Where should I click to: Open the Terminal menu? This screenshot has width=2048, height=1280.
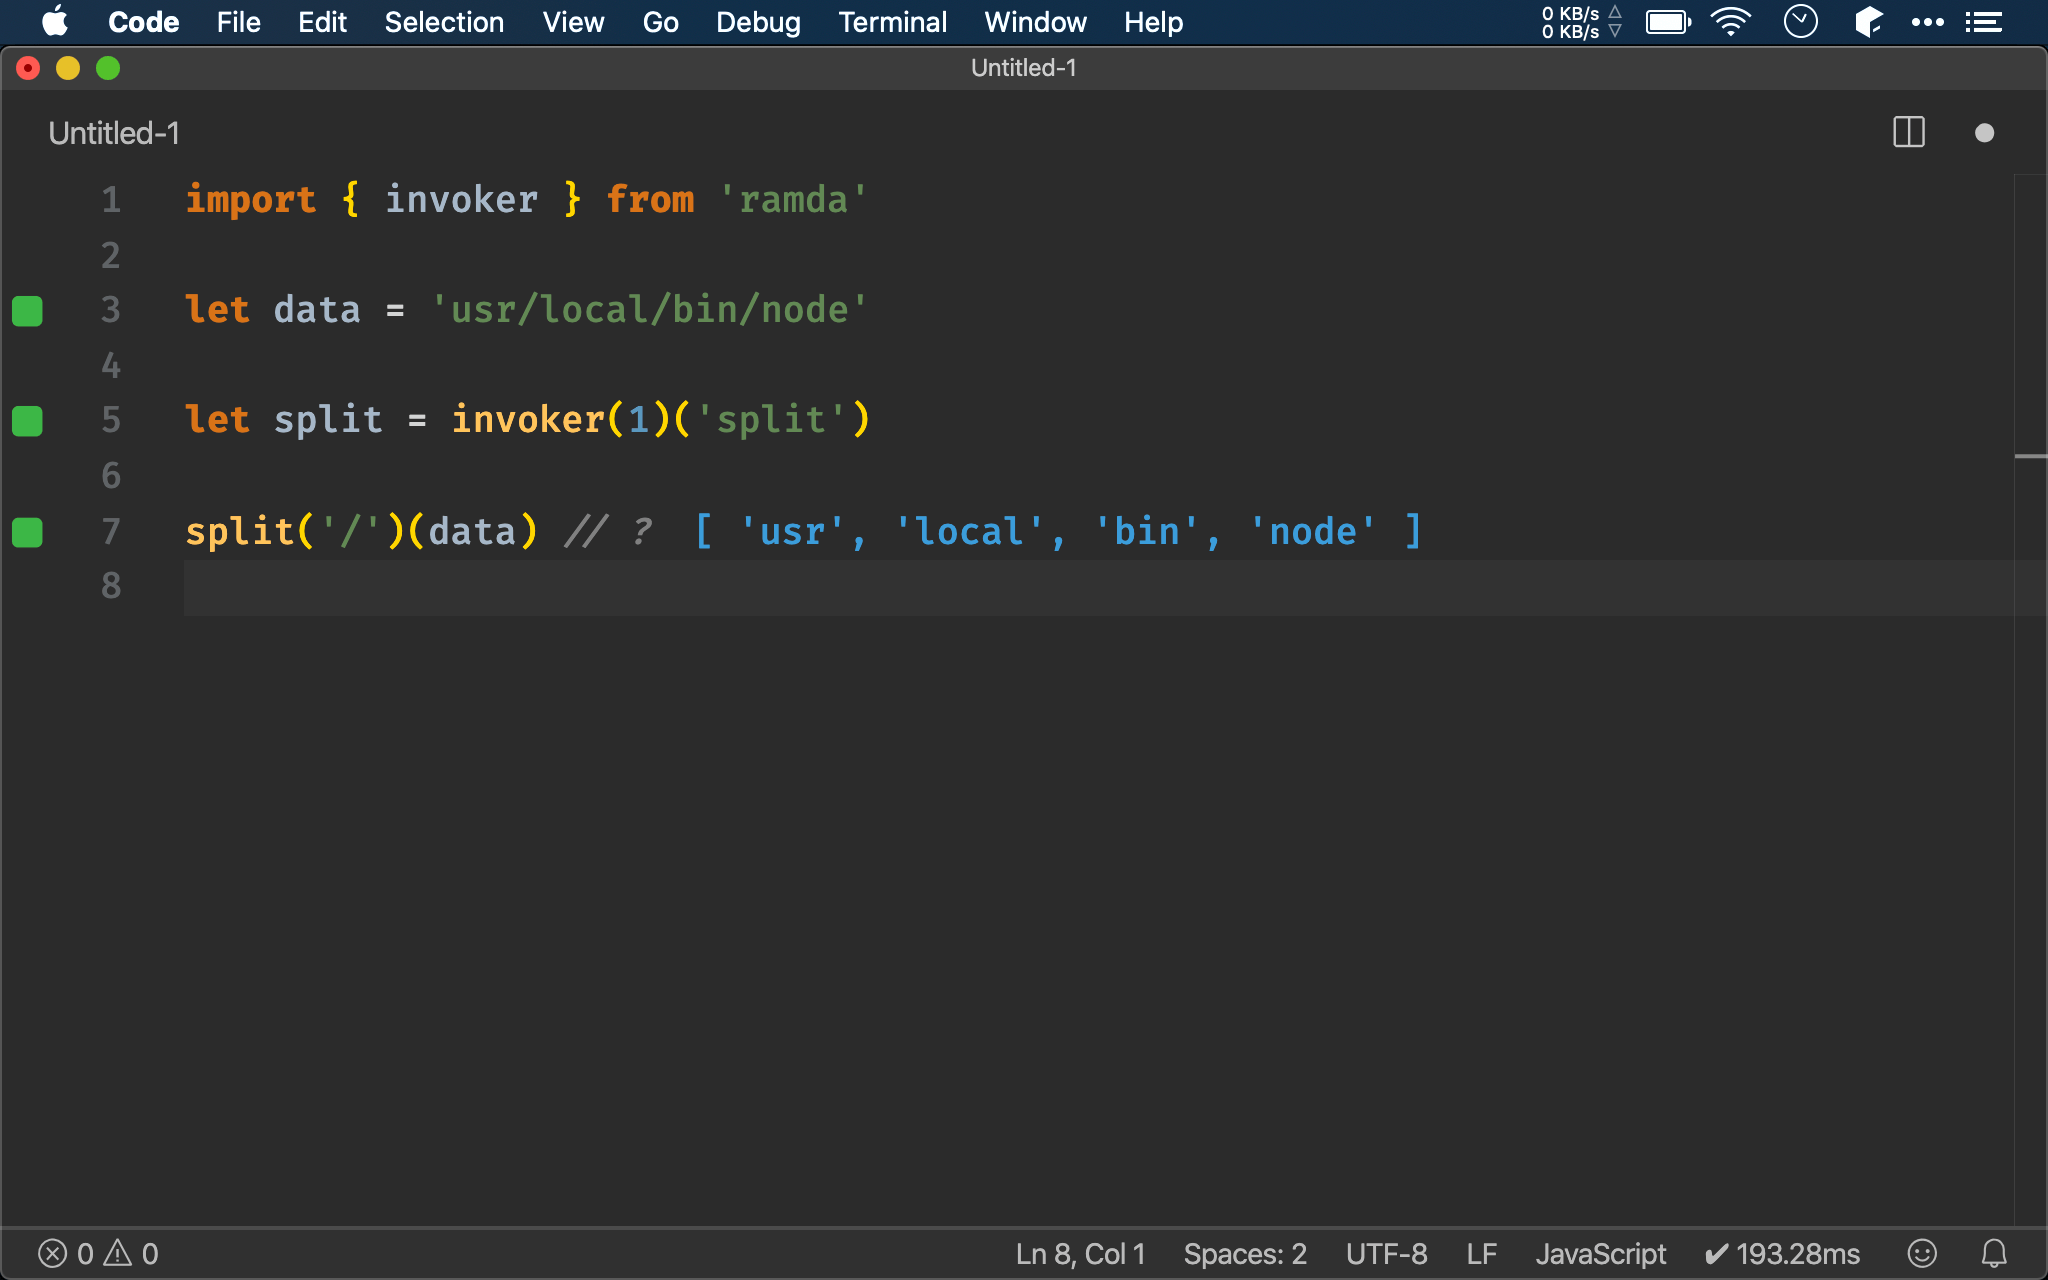pos(892,22)
